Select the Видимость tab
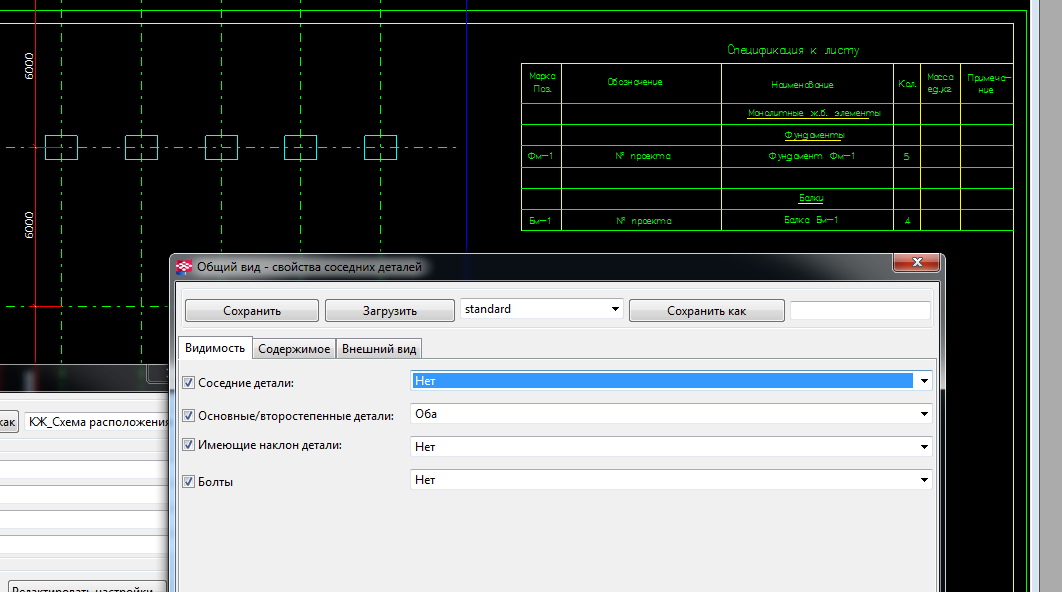Screen dimensions: 1062x592 [x=214, y=348]
